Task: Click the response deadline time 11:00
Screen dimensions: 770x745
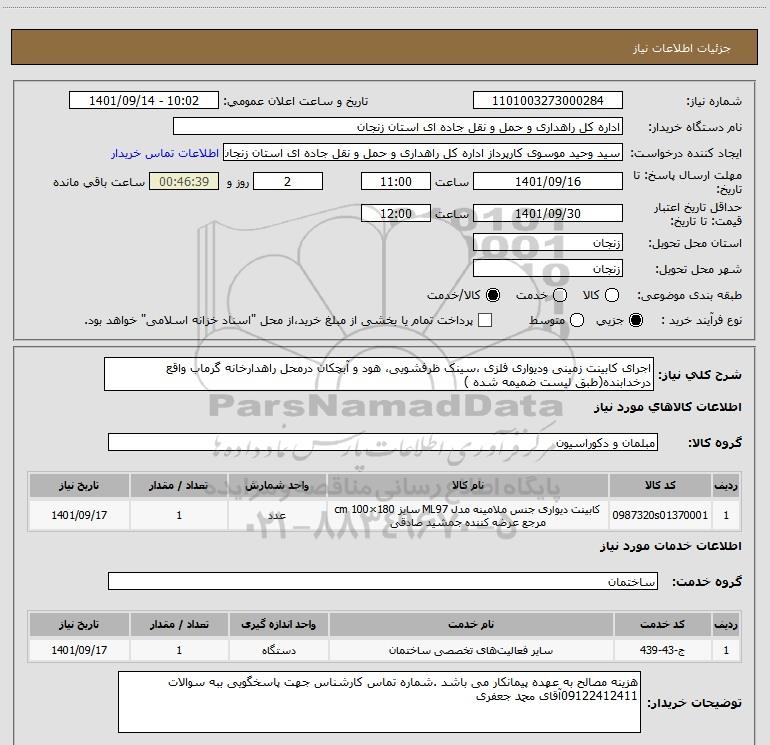Action: coord(396,181)
